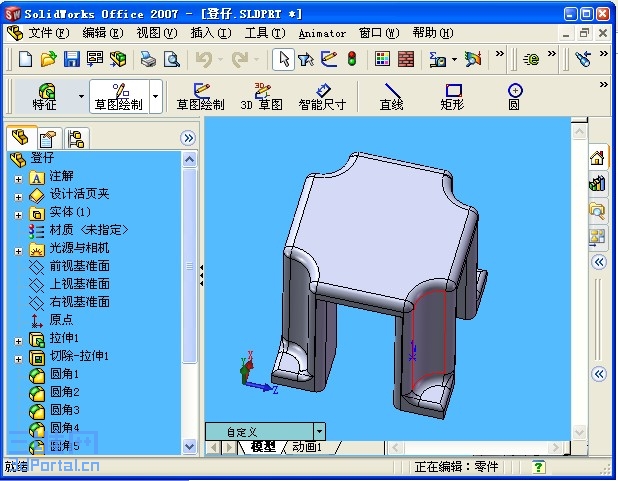Viewport: 618px width, 481px height.
Task: Click the help question mark in the status bar
Action: (x=538, y=467)
